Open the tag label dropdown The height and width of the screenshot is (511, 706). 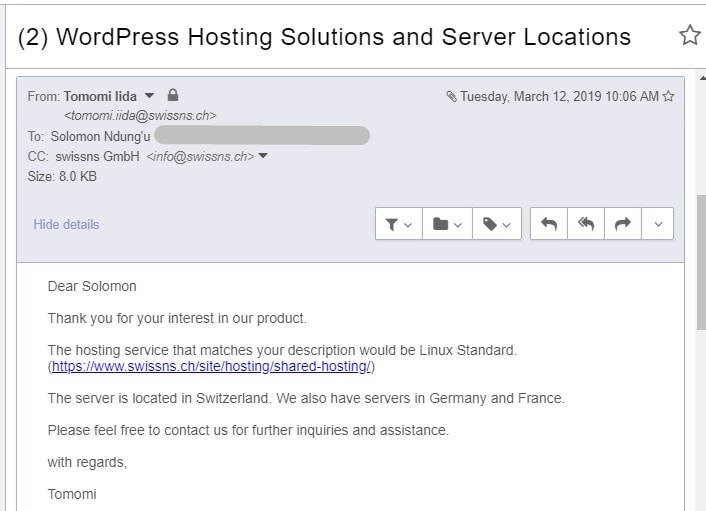[x=497, y=224]
